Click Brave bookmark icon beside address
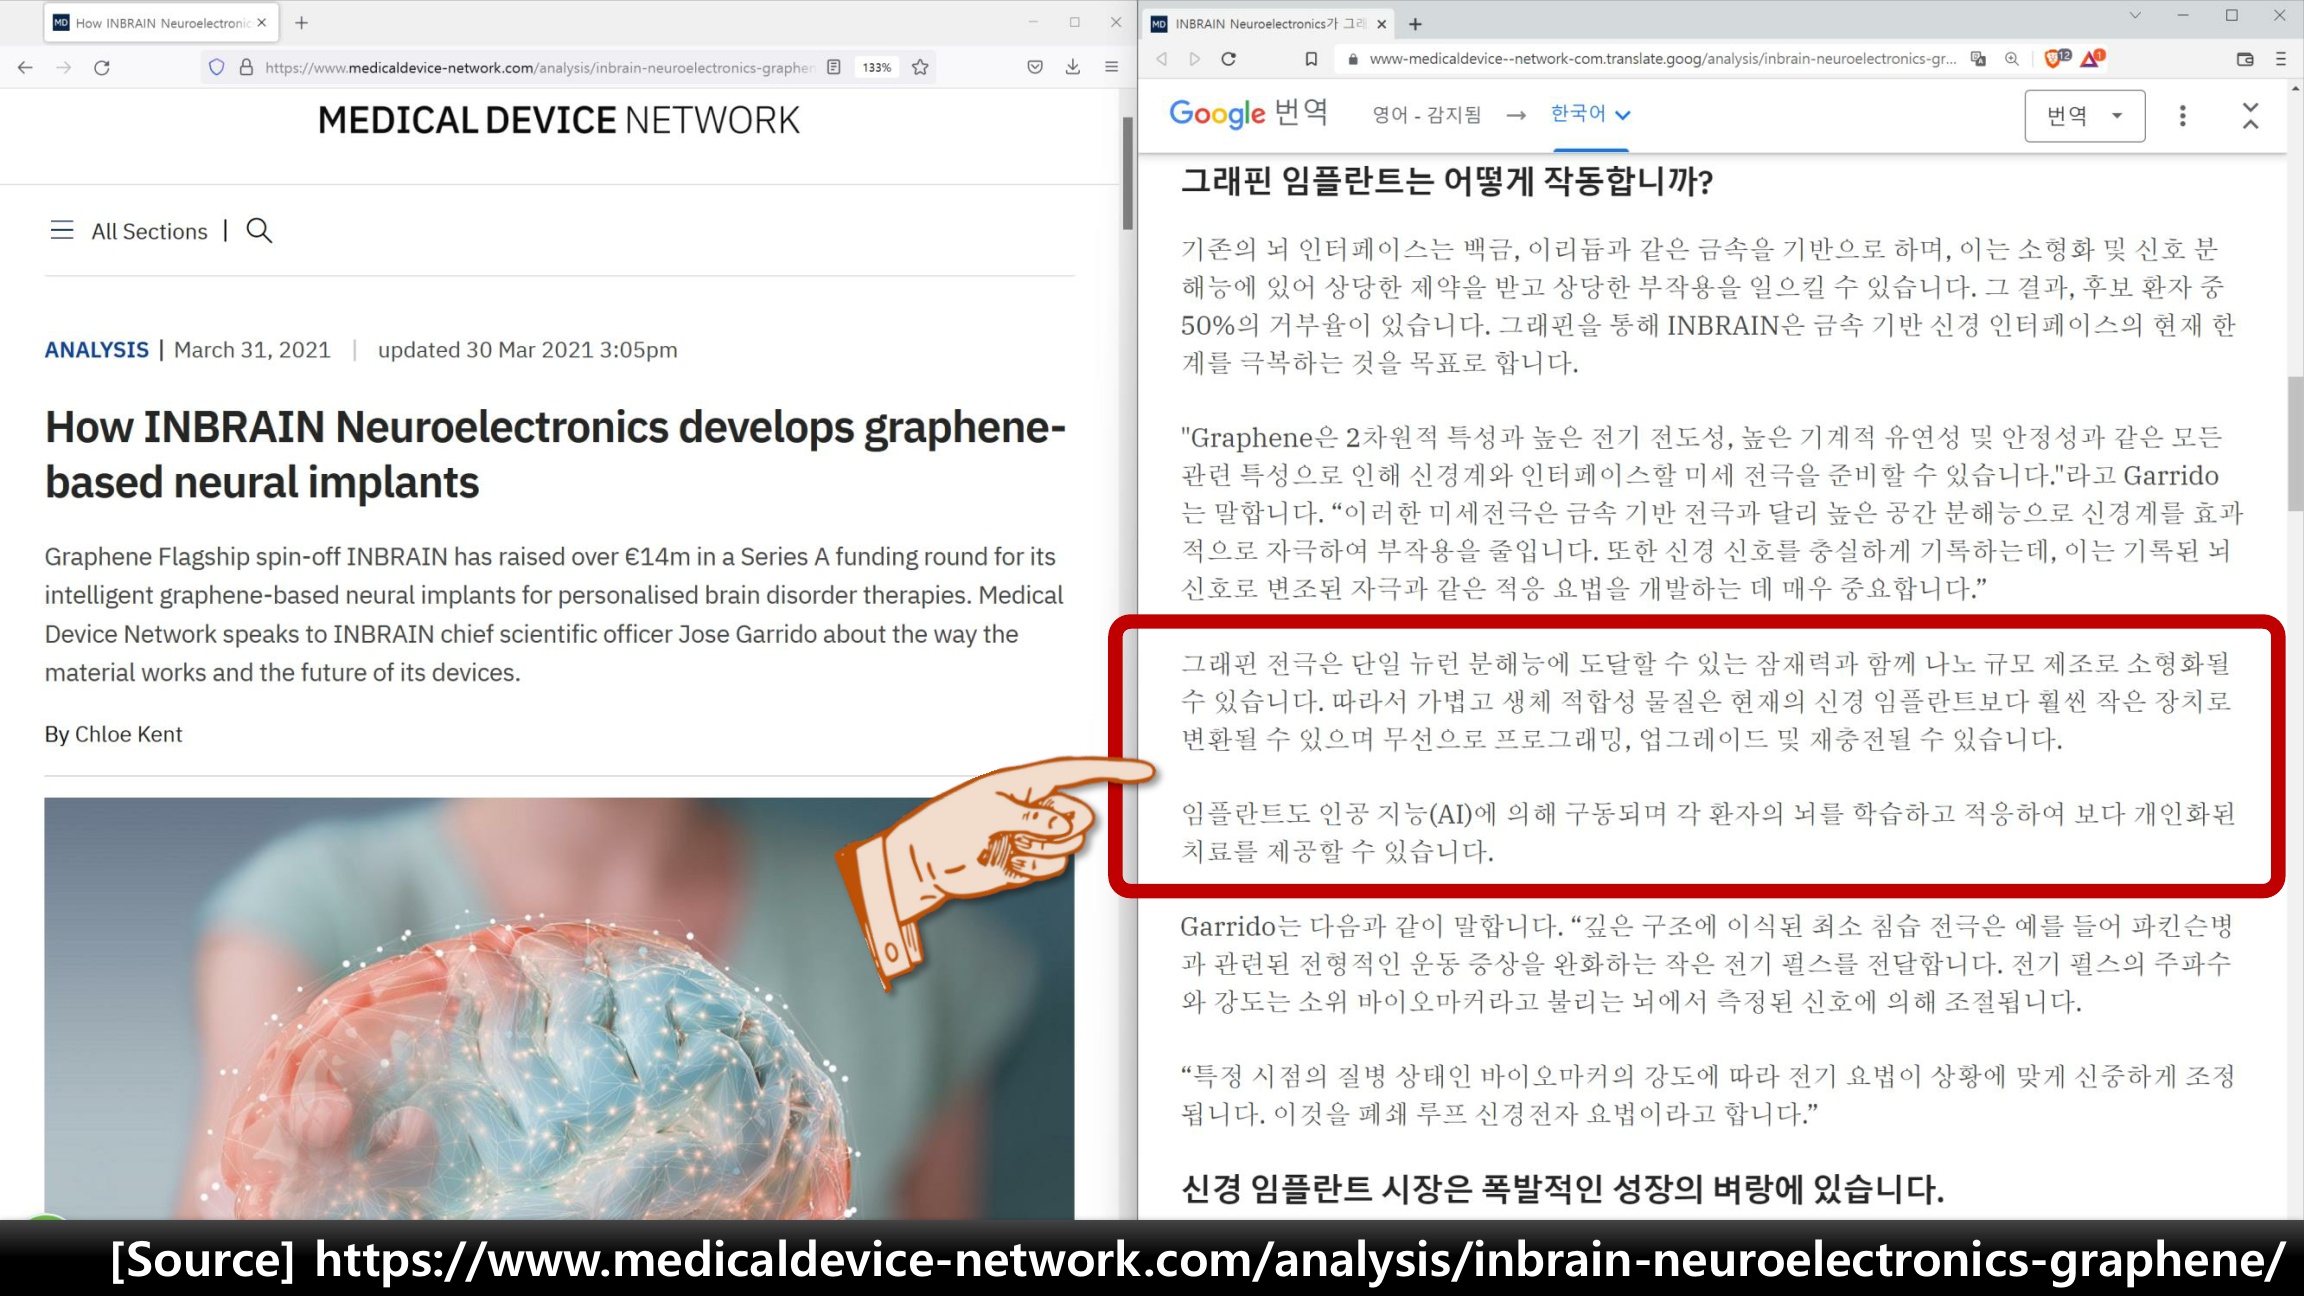This screenshot has height=1296, width=2304. (x=1311, y=59)
